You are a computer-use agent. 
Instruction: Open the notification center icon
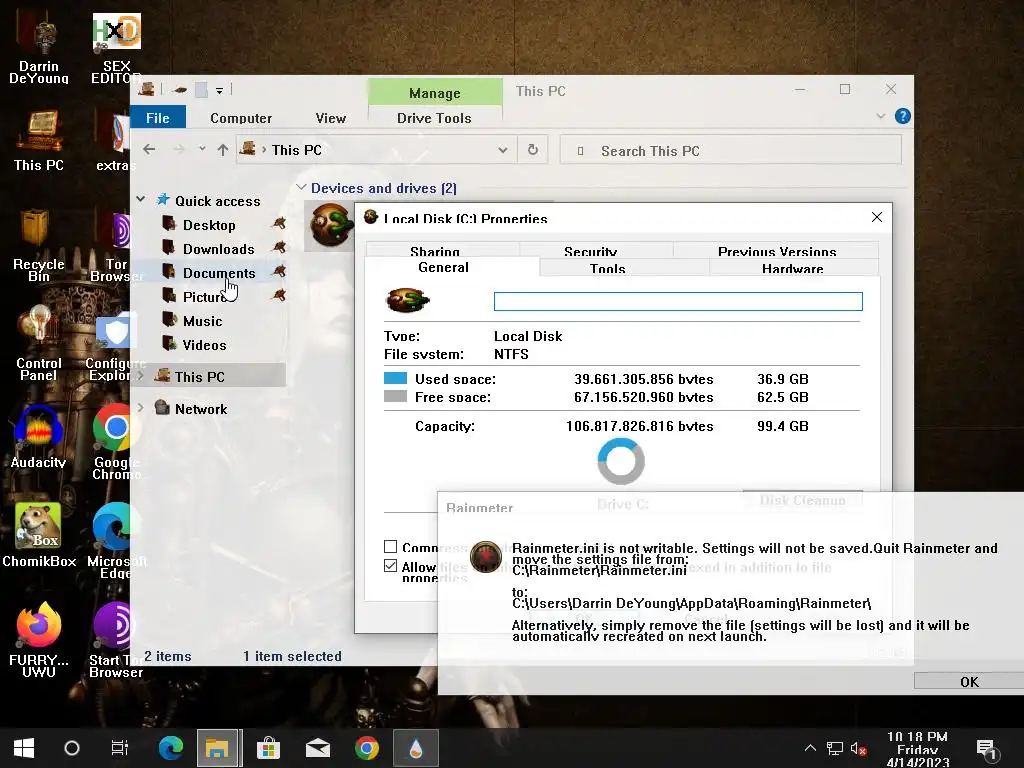click(986, 750)
